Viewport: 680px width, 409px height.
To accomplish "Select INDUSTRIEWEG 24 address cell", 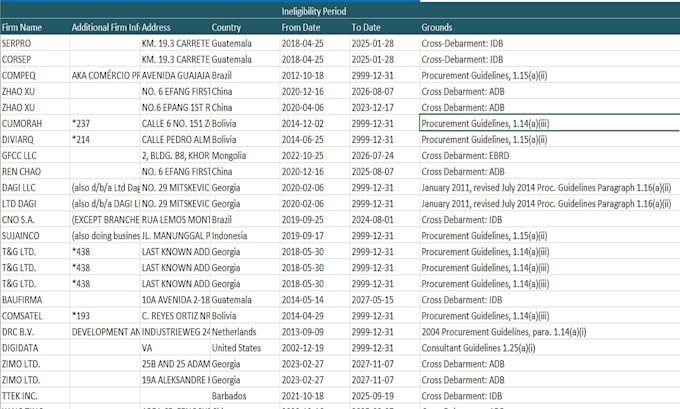I will pyautogui.click(x=175, y=332).
